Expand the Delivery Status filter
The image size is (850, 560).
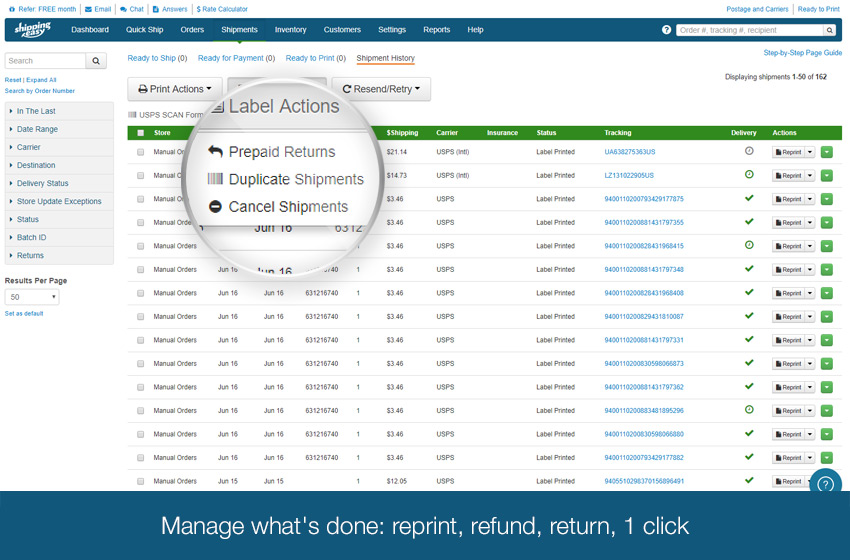pos(59,183)
